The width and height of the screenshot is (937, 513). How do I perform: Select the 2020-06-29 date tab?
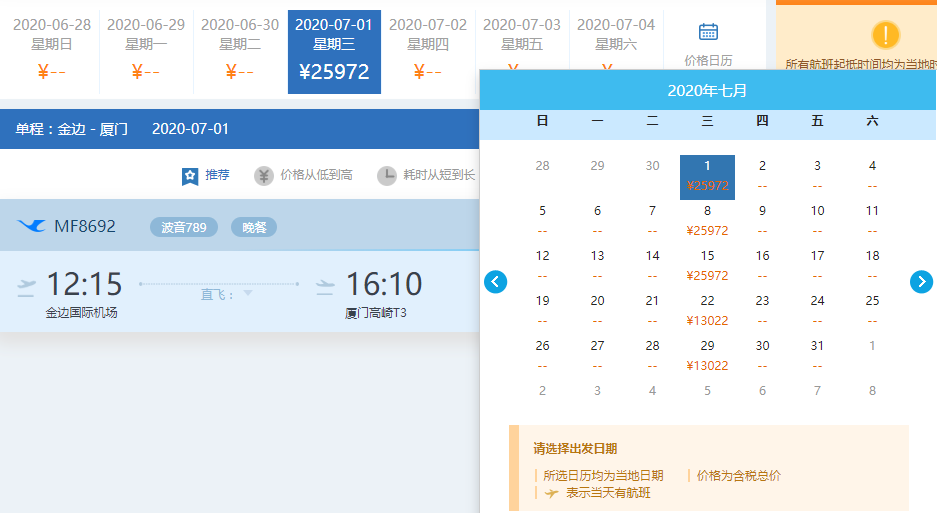146,52
